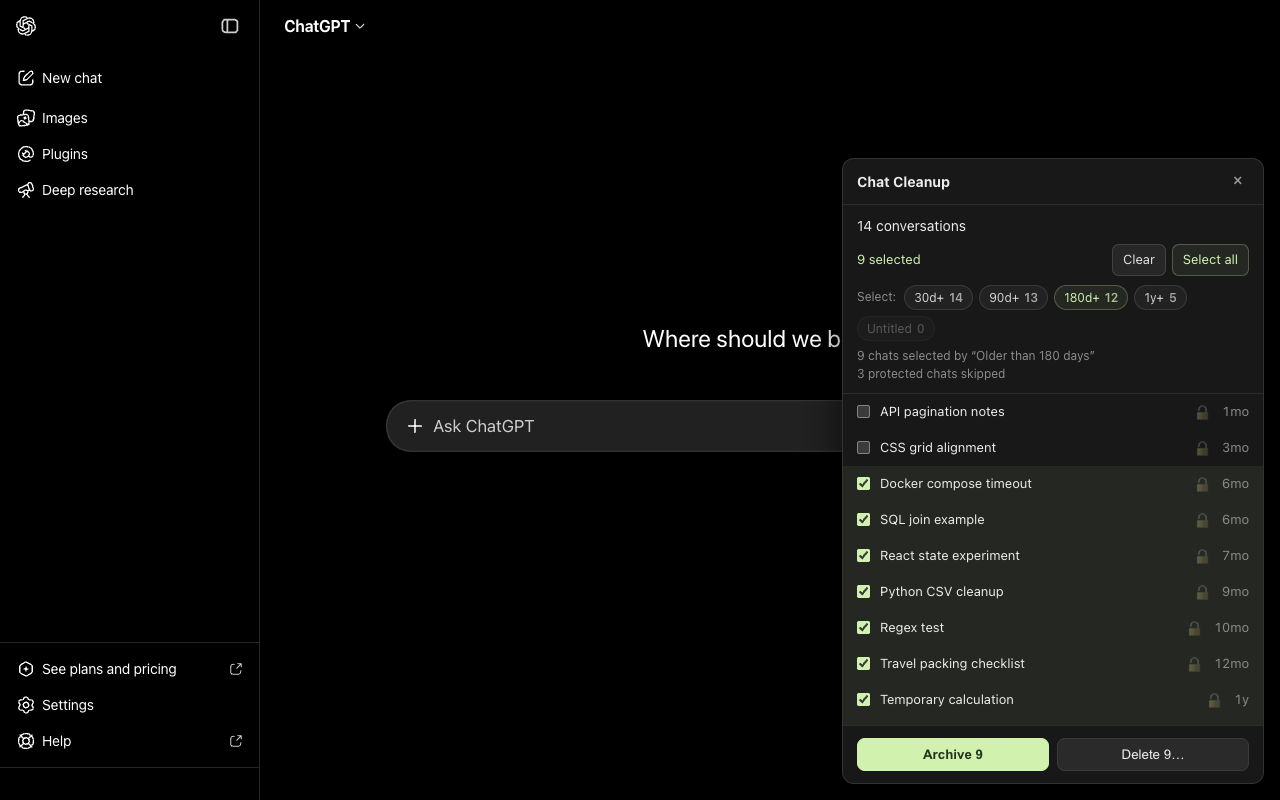Click the lock icon on CSS grid alignment
The image size is (1280, 800).
point(1202,448)
